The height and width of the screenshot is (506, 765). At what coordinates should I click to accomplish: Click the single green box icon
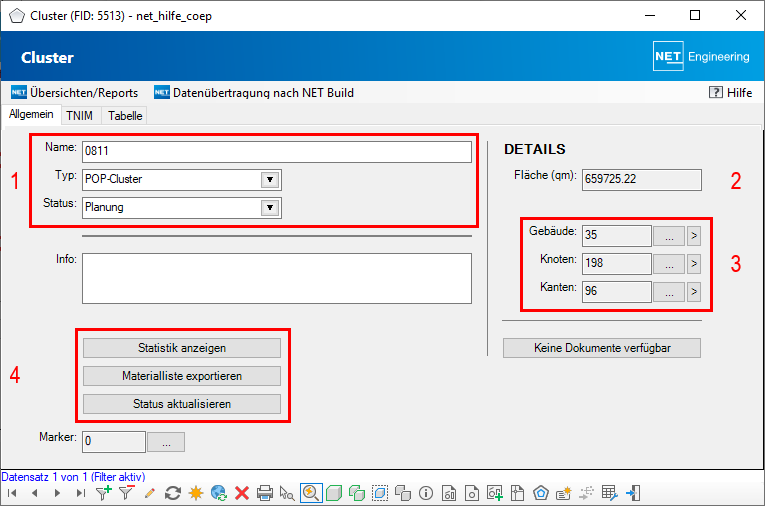coord(334,493)
